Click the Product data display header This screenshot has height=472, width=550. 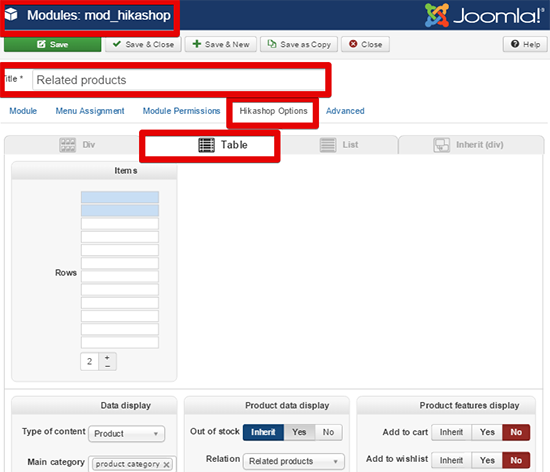[267, 405]
